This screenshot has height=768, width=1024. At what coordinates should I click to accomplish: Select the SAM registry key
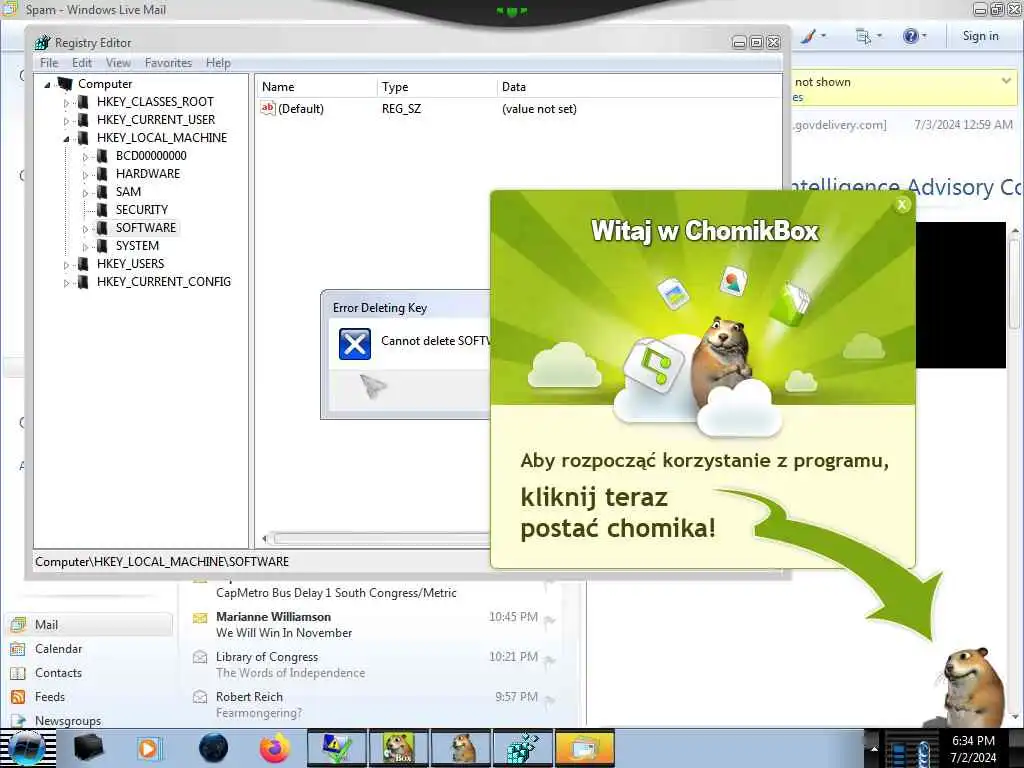[129, 191]
